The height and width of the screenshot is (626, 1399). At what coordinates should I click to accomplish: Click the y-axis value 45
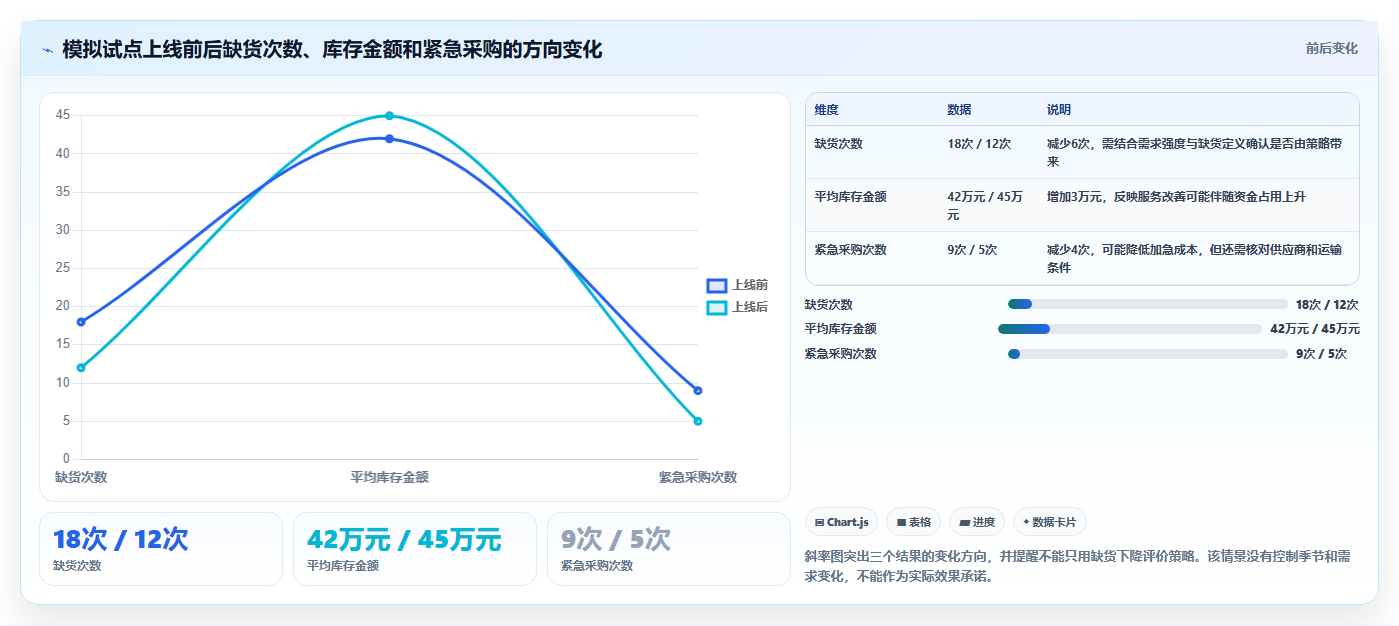coord(62,115)
